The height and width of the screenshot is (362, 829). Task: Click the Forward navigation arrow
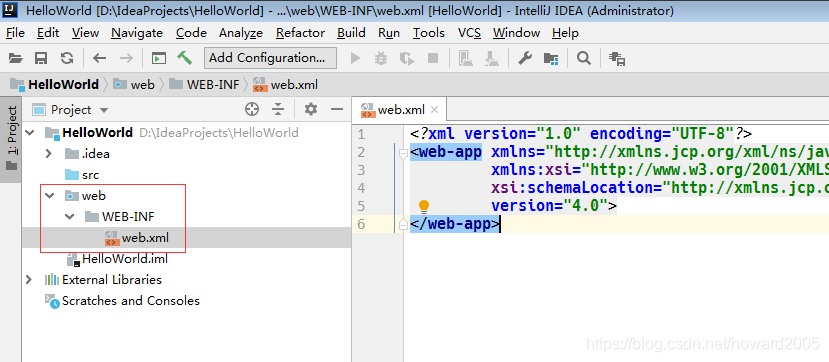(x=126, y=59)
